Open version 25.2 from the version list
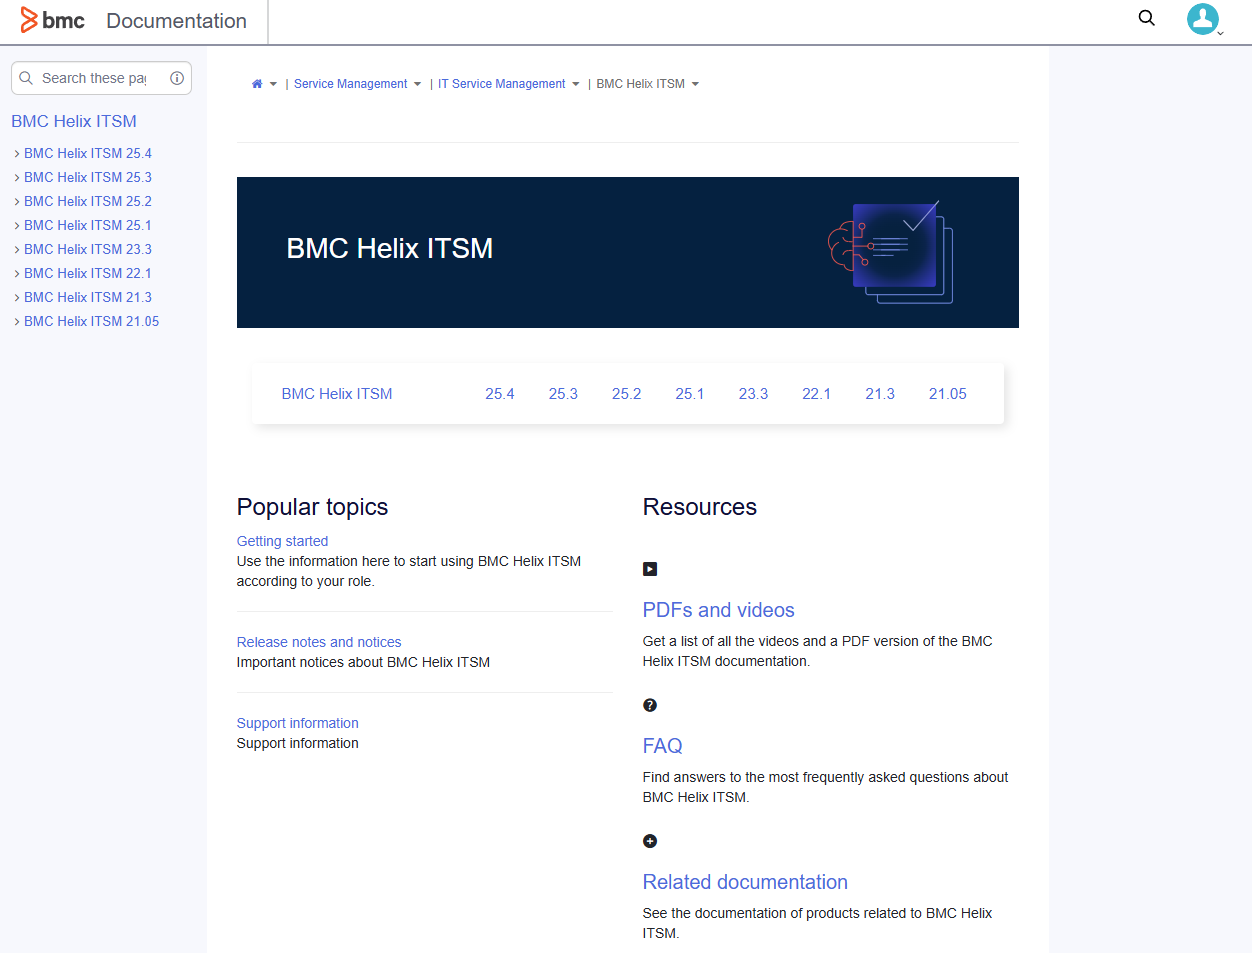 coord(627,393)
